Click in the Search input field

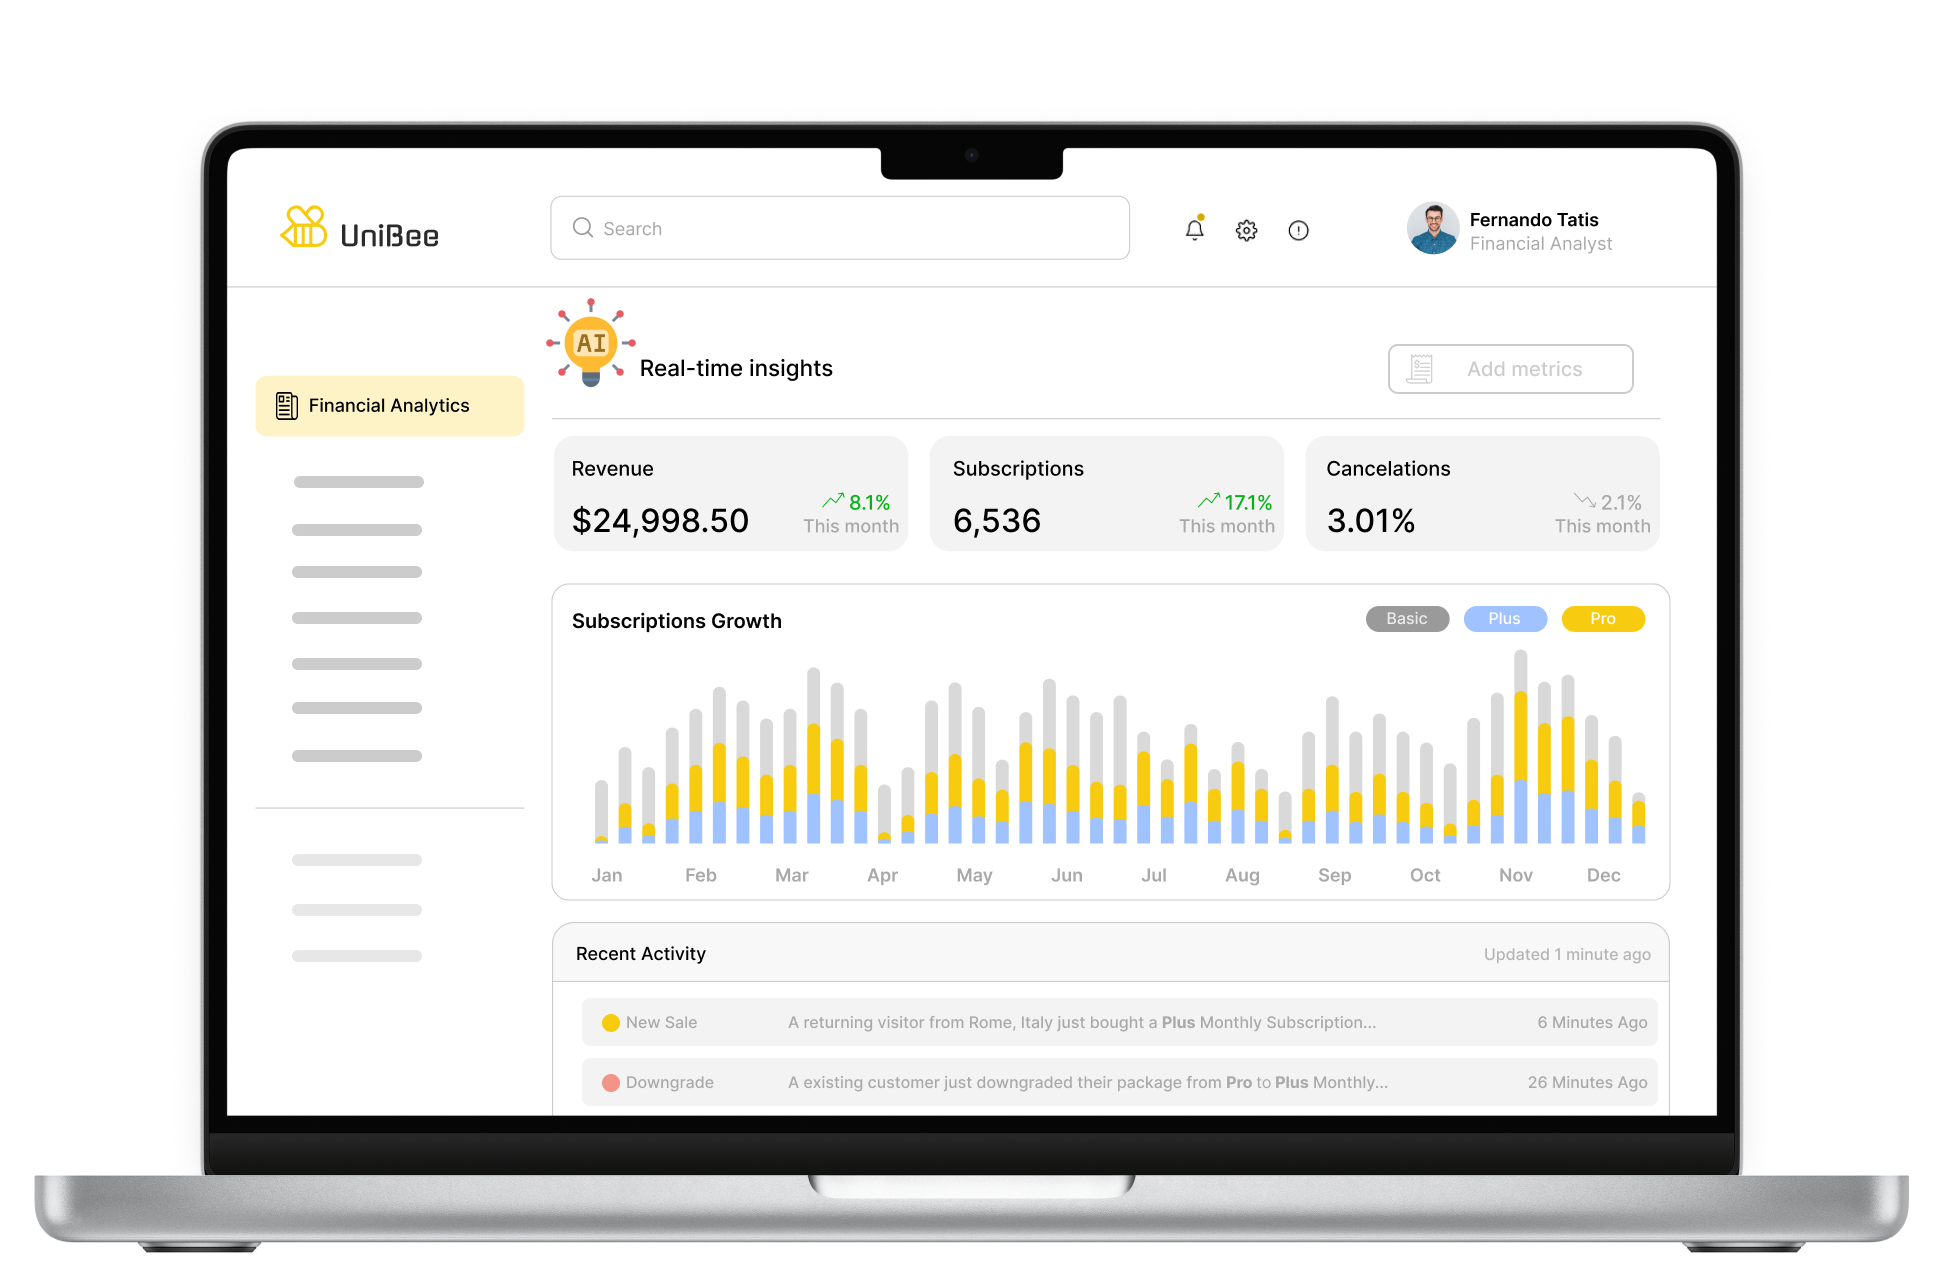coord(860,229)
